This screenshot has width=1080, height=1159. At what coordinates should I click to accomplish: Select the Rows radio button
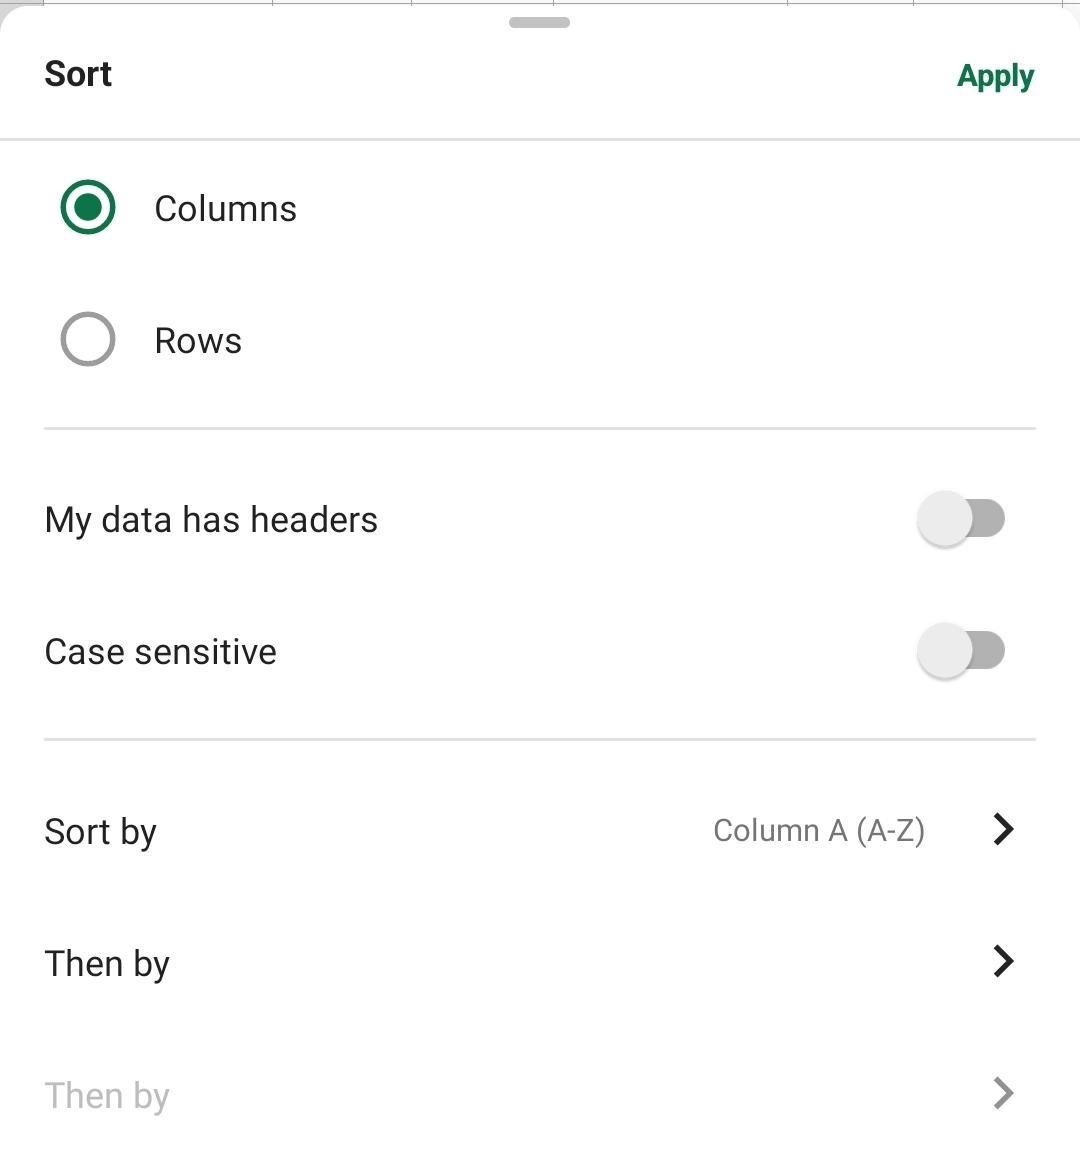pyautogui.click(x=88, y=340)
